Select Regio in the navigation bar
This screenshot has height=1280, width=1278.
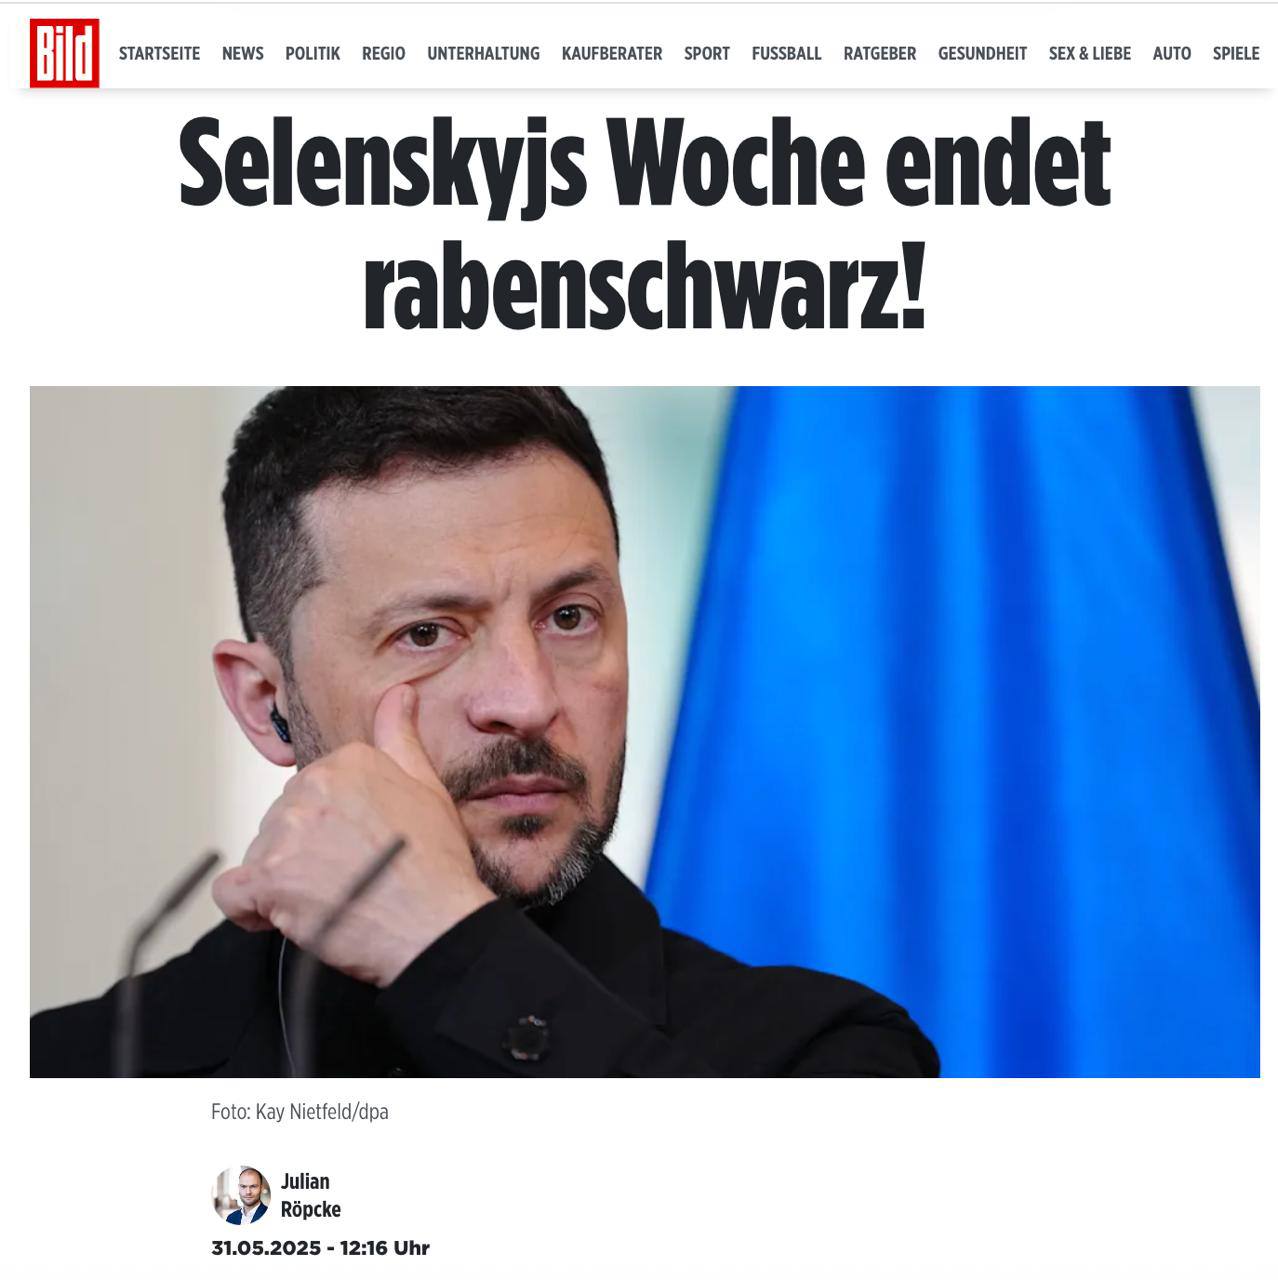click(384, 54)
